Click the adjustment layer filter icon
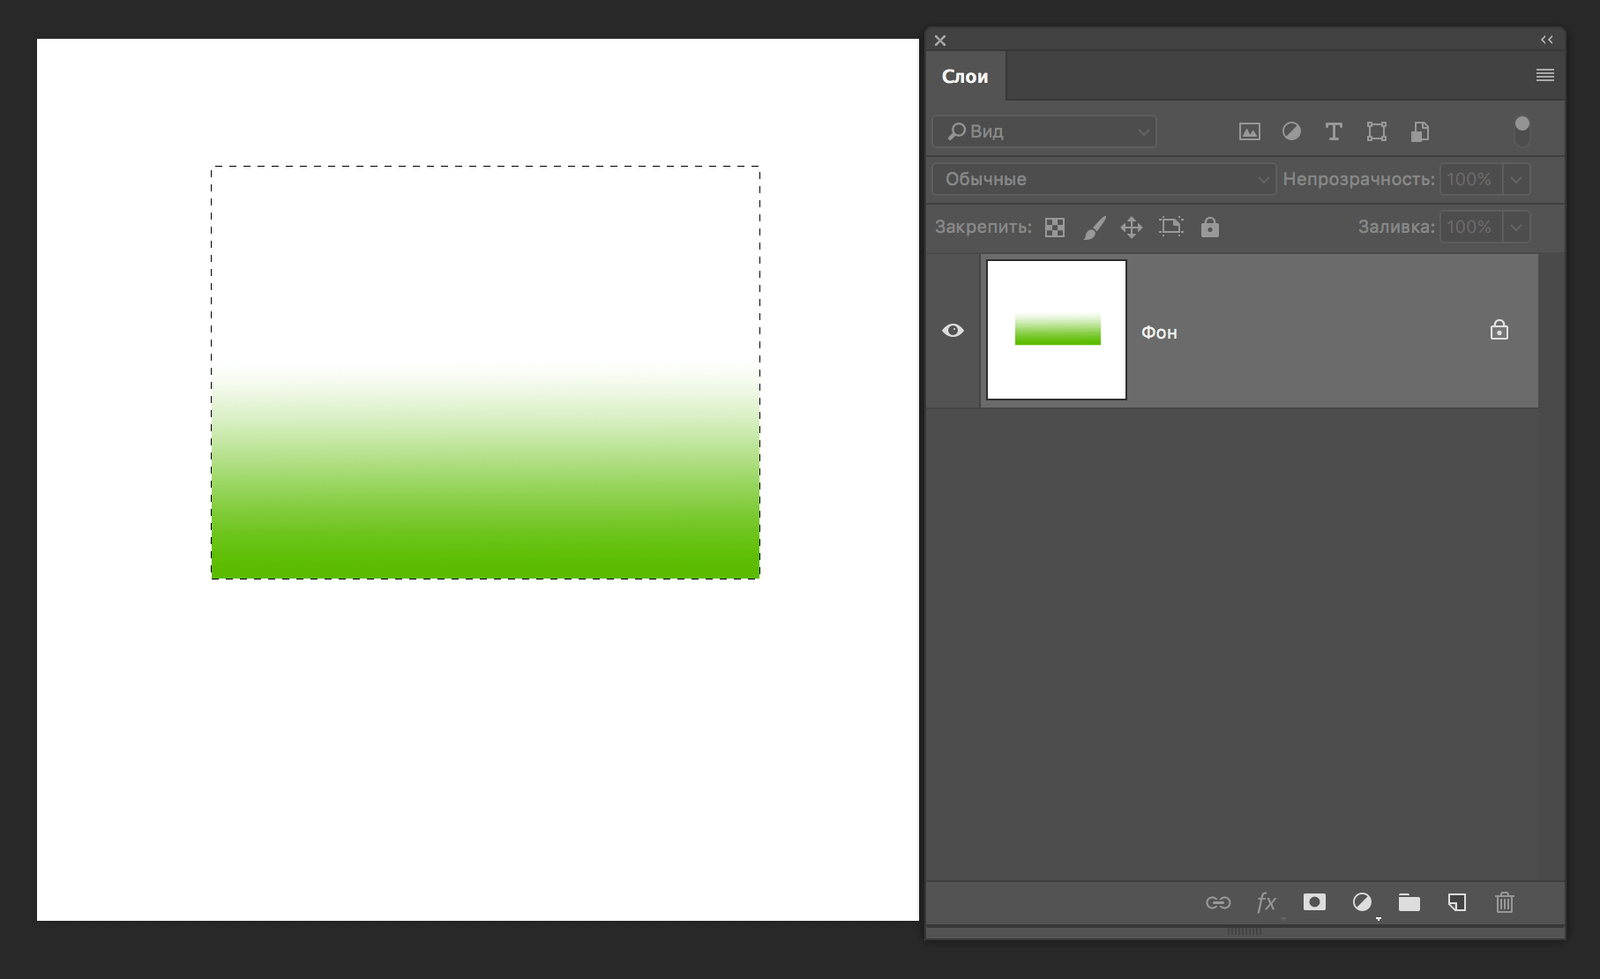 (1291, 131)
